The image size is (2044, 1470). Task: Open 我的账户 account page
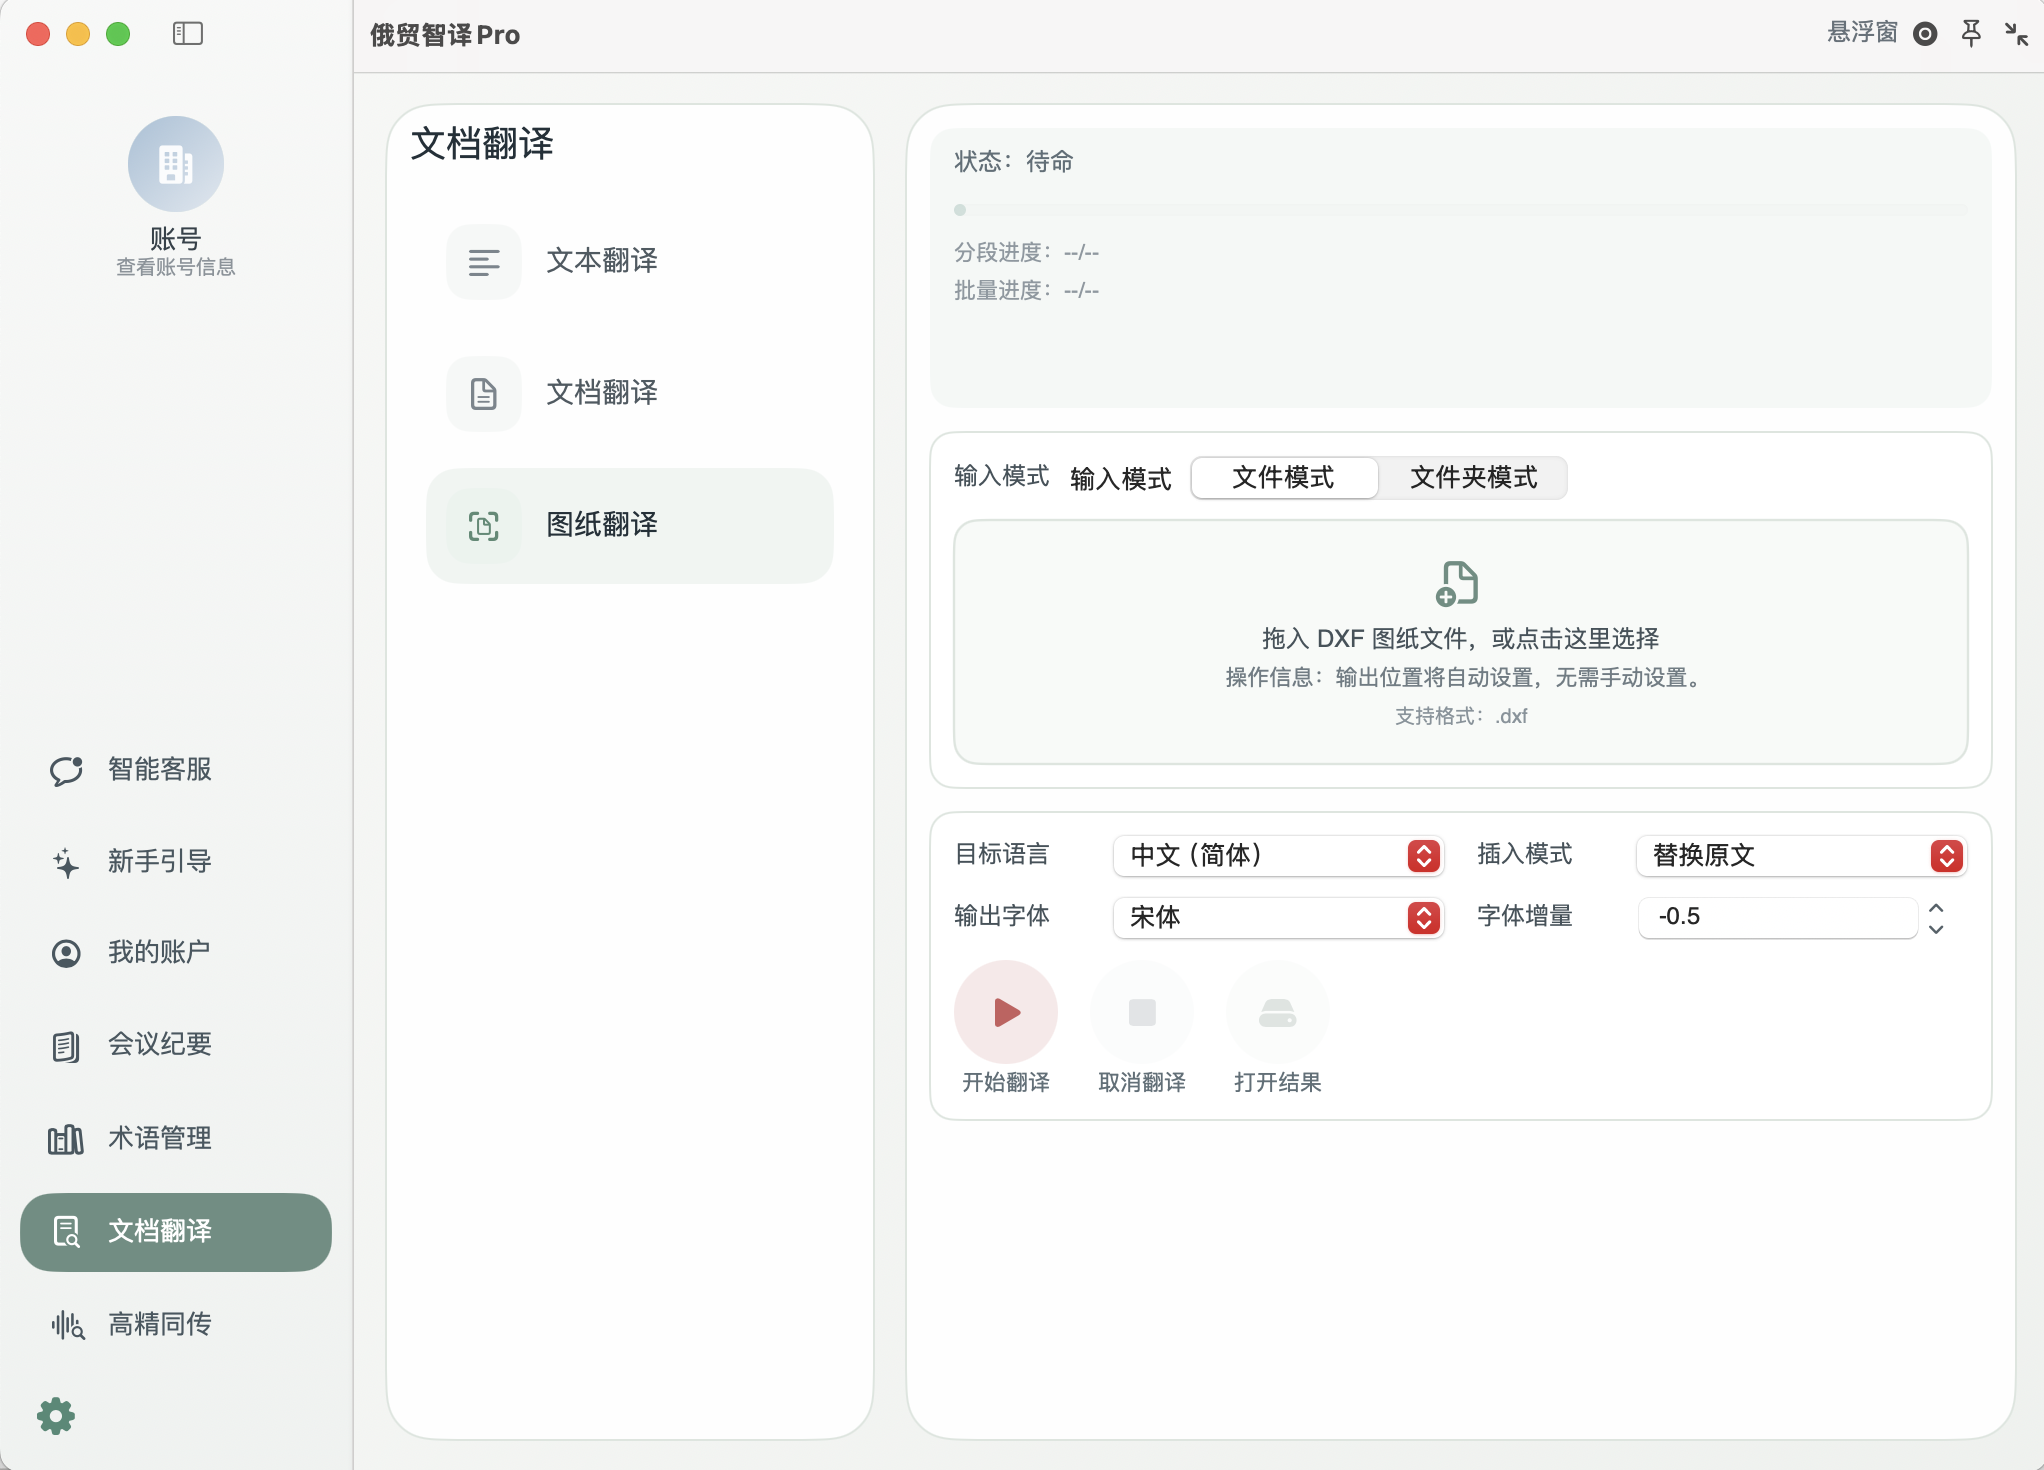click(x=158, y=952)
